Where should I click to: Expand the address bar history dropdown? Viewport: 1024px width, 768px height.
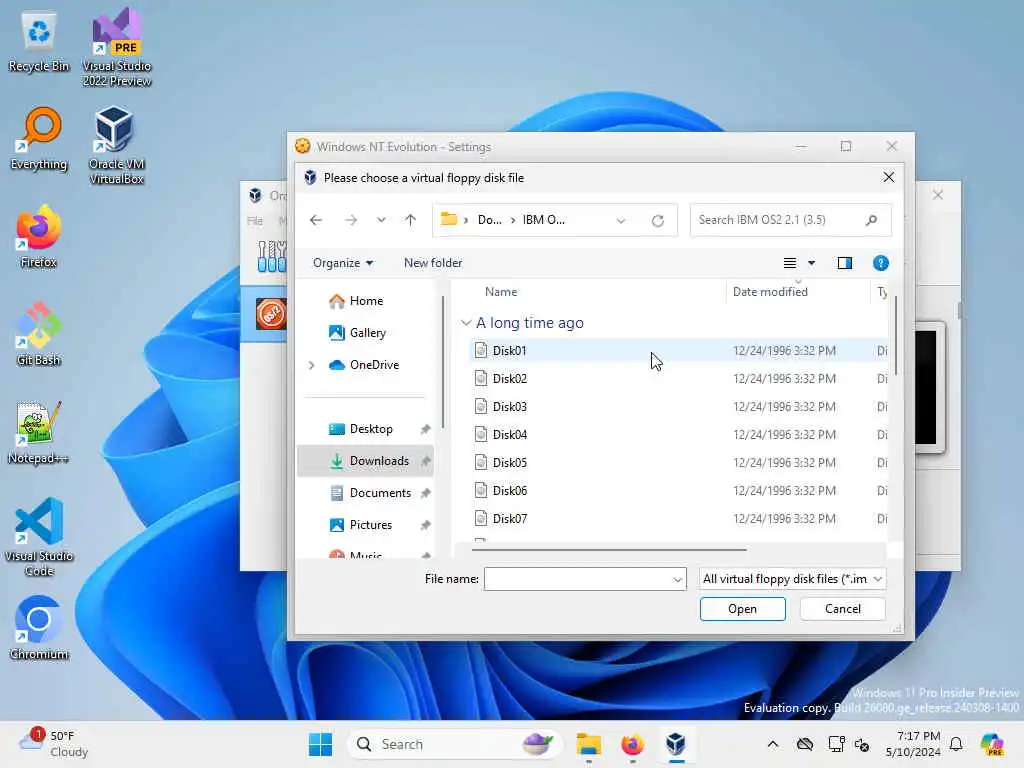620,221
